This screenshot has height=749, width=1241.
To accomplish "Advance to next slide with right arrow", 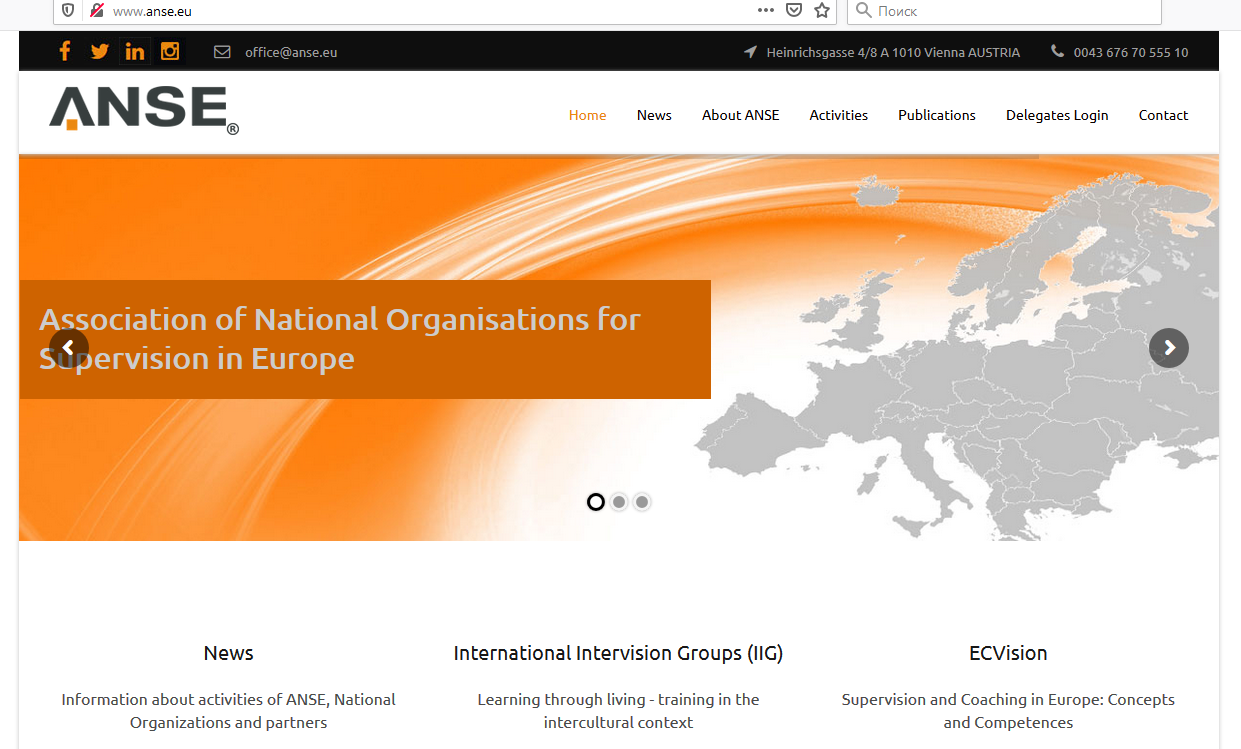I will tap(1168, 348).
